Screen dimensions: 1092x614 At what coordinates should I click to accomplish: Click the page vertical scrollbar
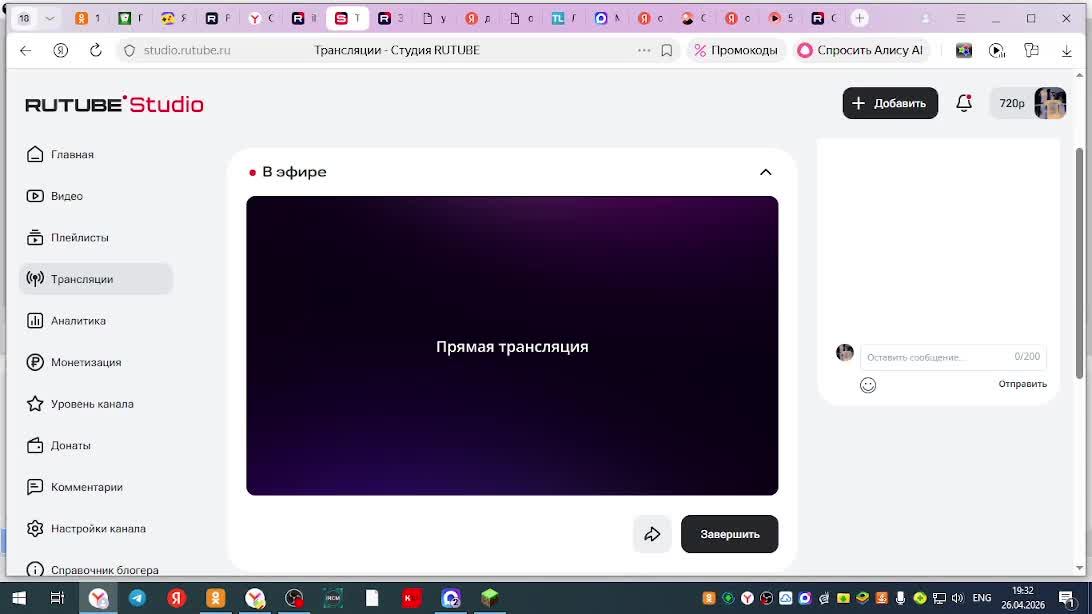pos(1080,263)
